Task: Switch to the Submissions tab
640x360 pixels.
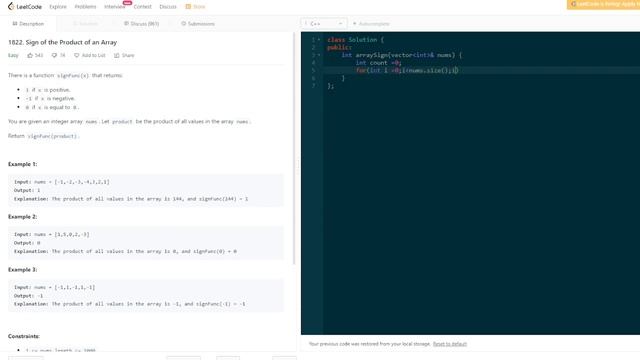Action: click(198, 24)
